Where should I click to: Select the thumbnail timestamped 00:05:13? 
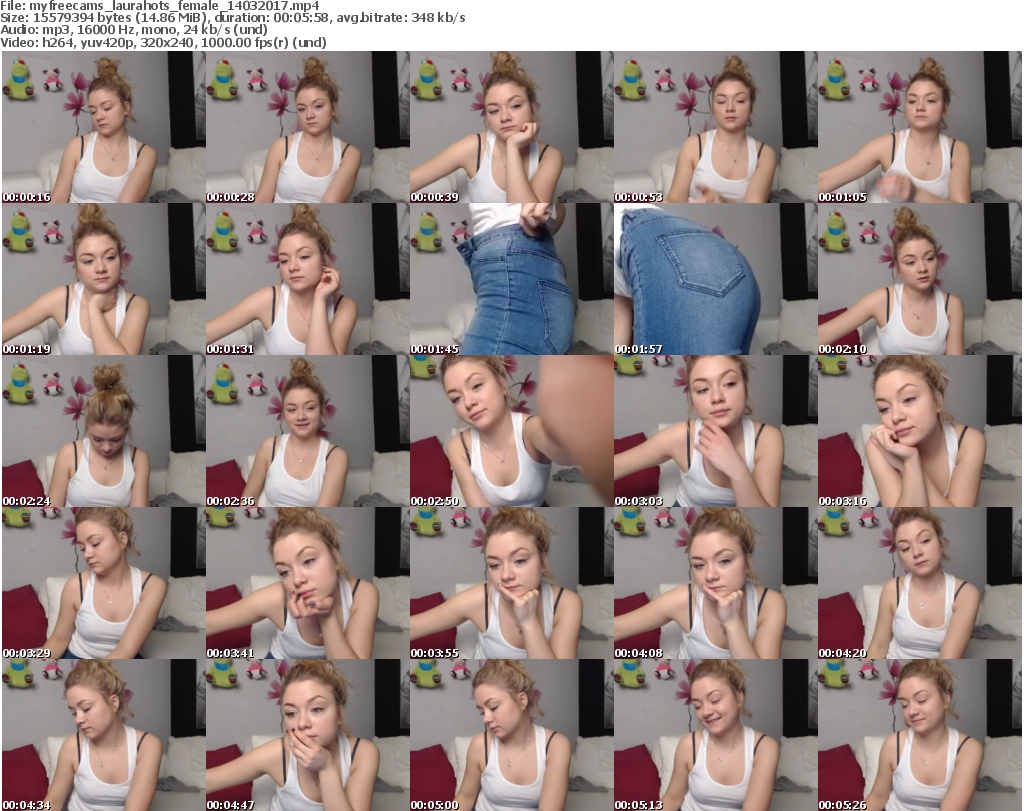(x=716, y=735)
